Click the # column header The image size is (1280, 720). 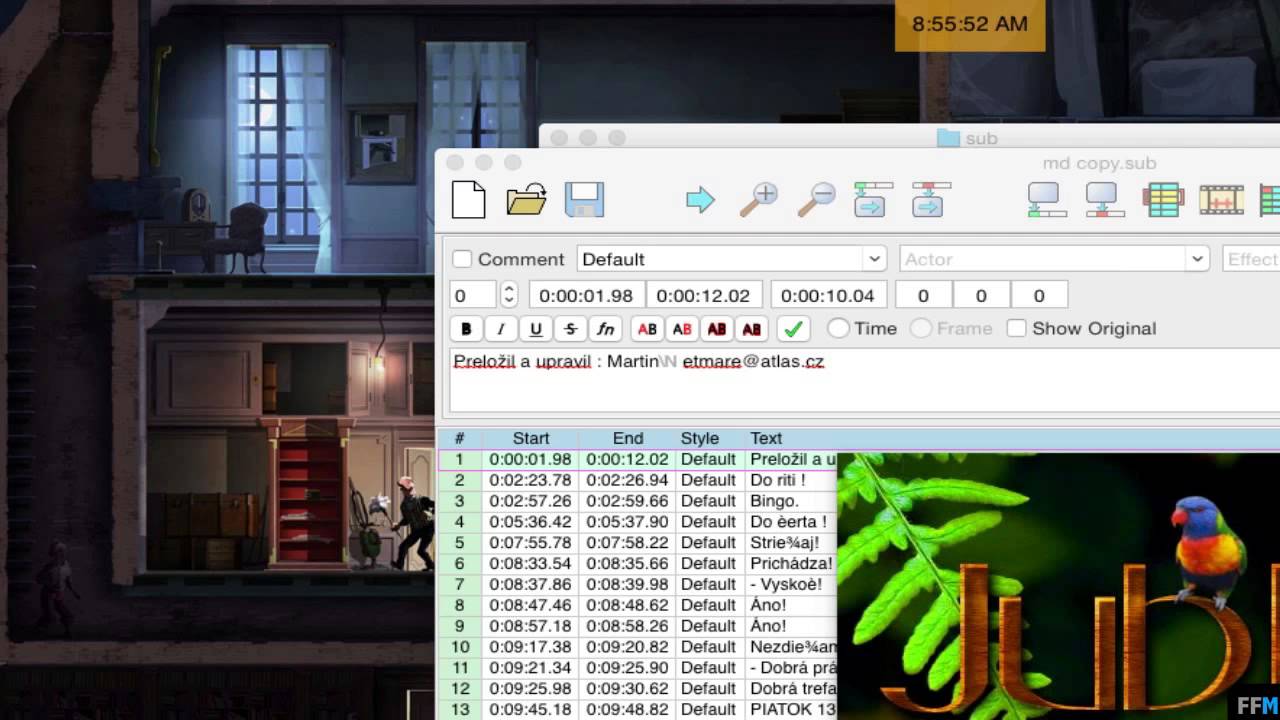click(x=460, y=438)
